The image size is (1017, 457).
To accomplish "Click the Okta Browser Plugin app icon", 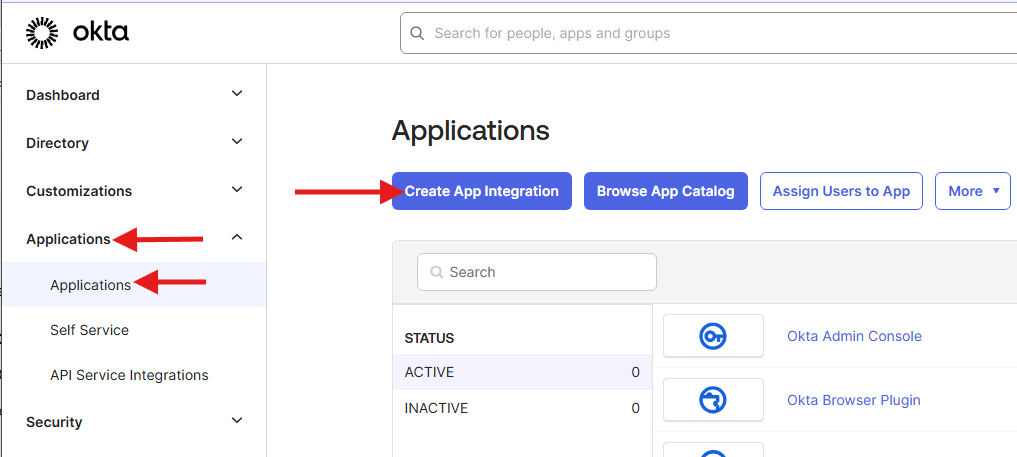I will (x=713, y=400).
